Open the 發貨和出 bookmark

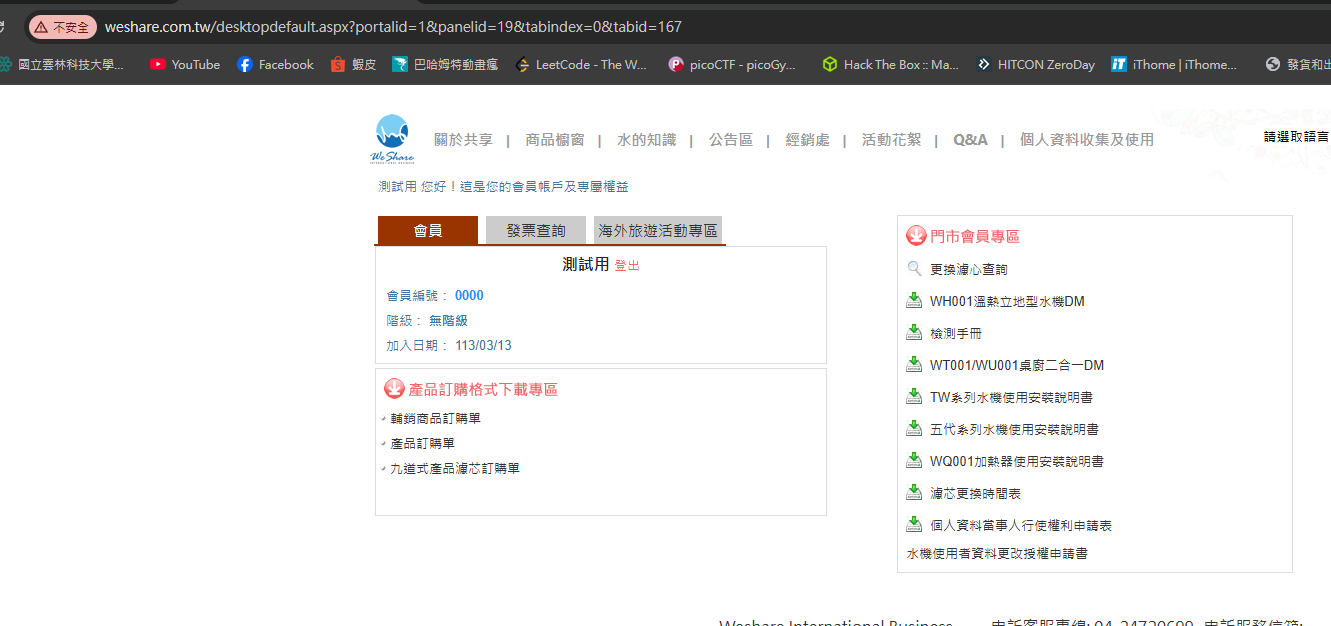pyautogui.click(x=1298, y=64)
